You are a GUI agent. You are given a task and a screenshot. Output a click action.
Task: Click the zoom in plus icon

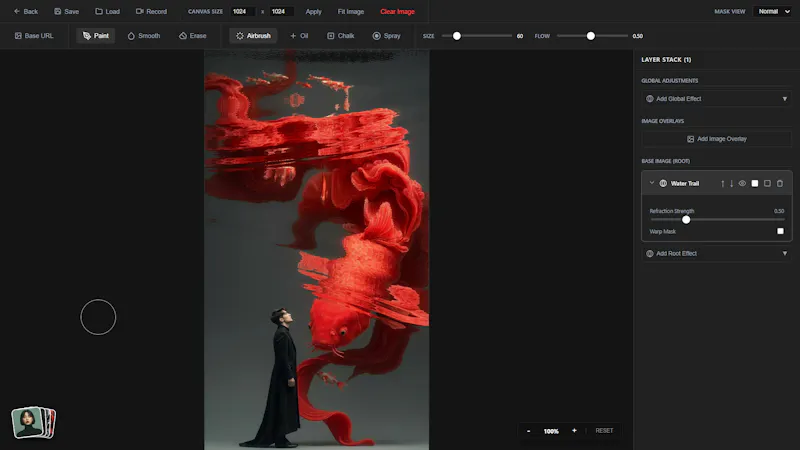pos(574,431)
